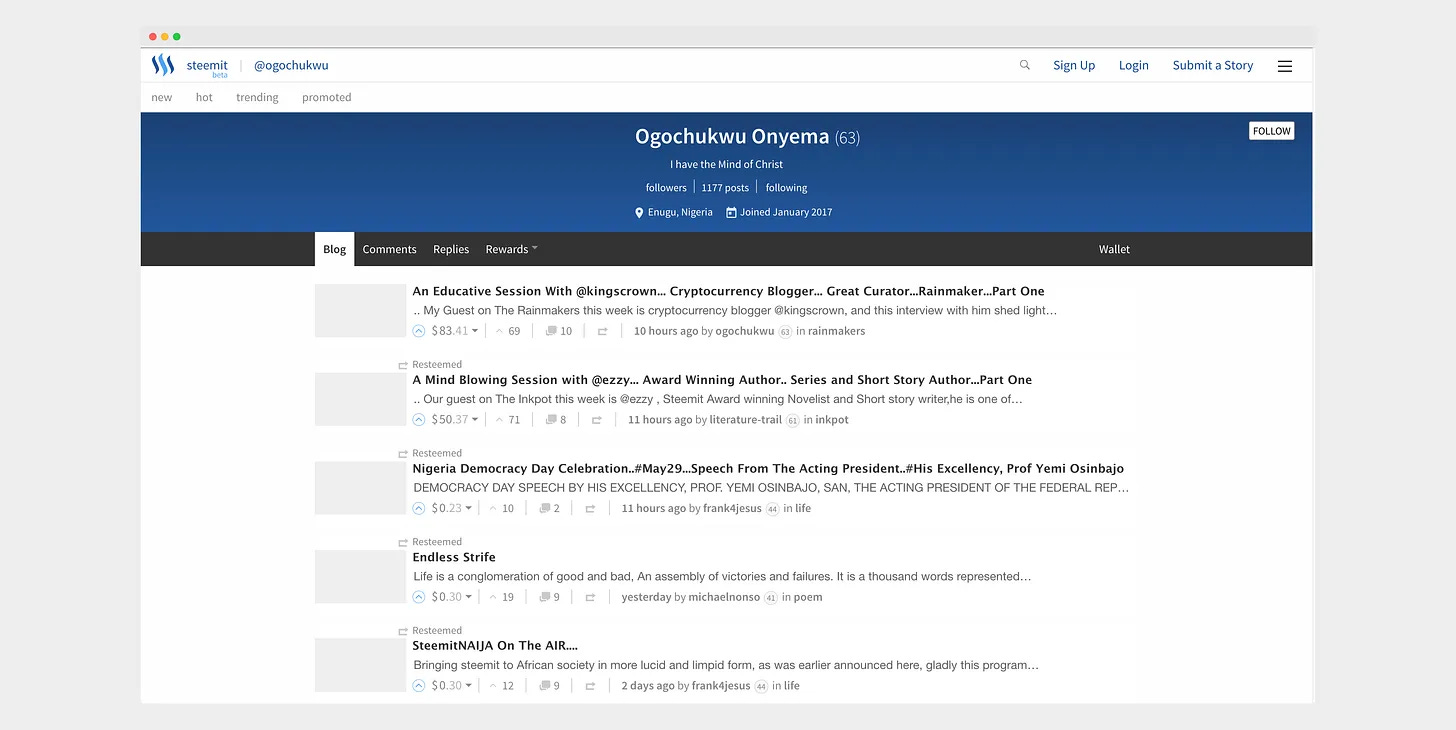Click the 10 votes count on Democracy post

508,508
